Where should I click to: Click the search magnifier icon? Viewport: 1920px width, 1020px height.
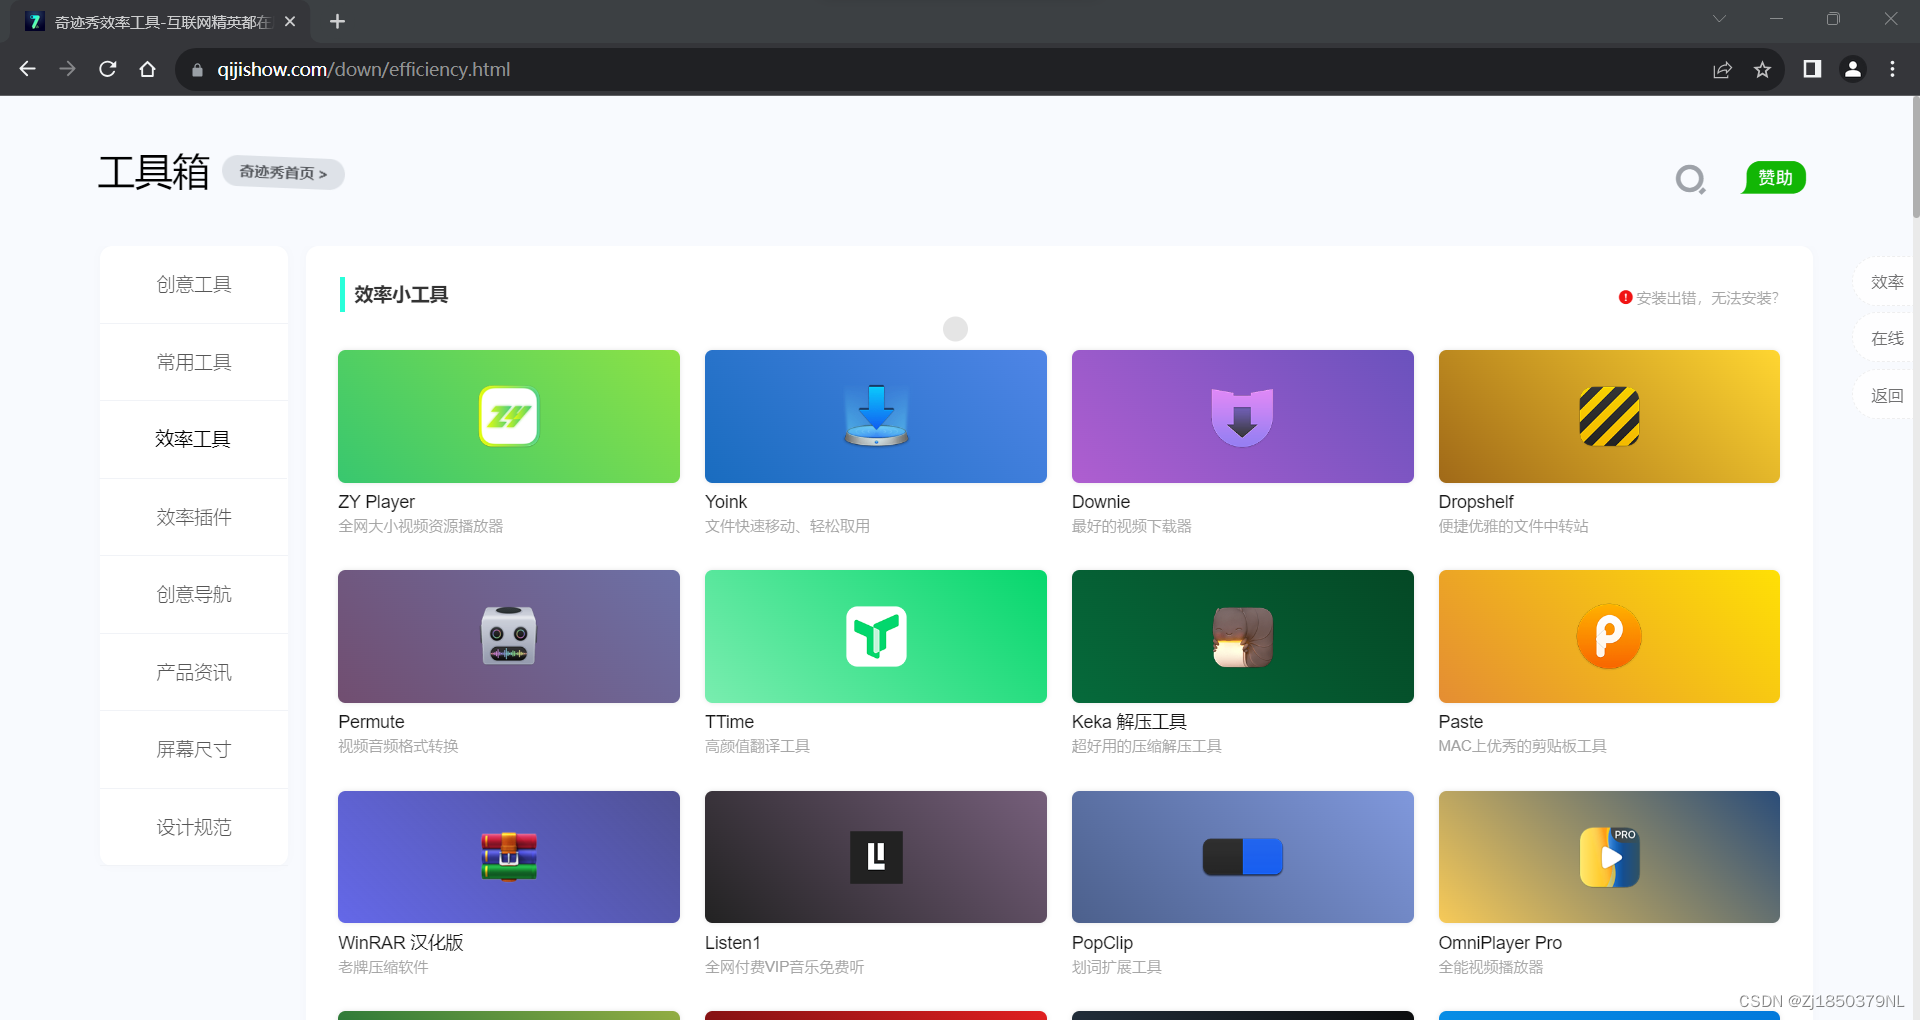[1690, 179]
